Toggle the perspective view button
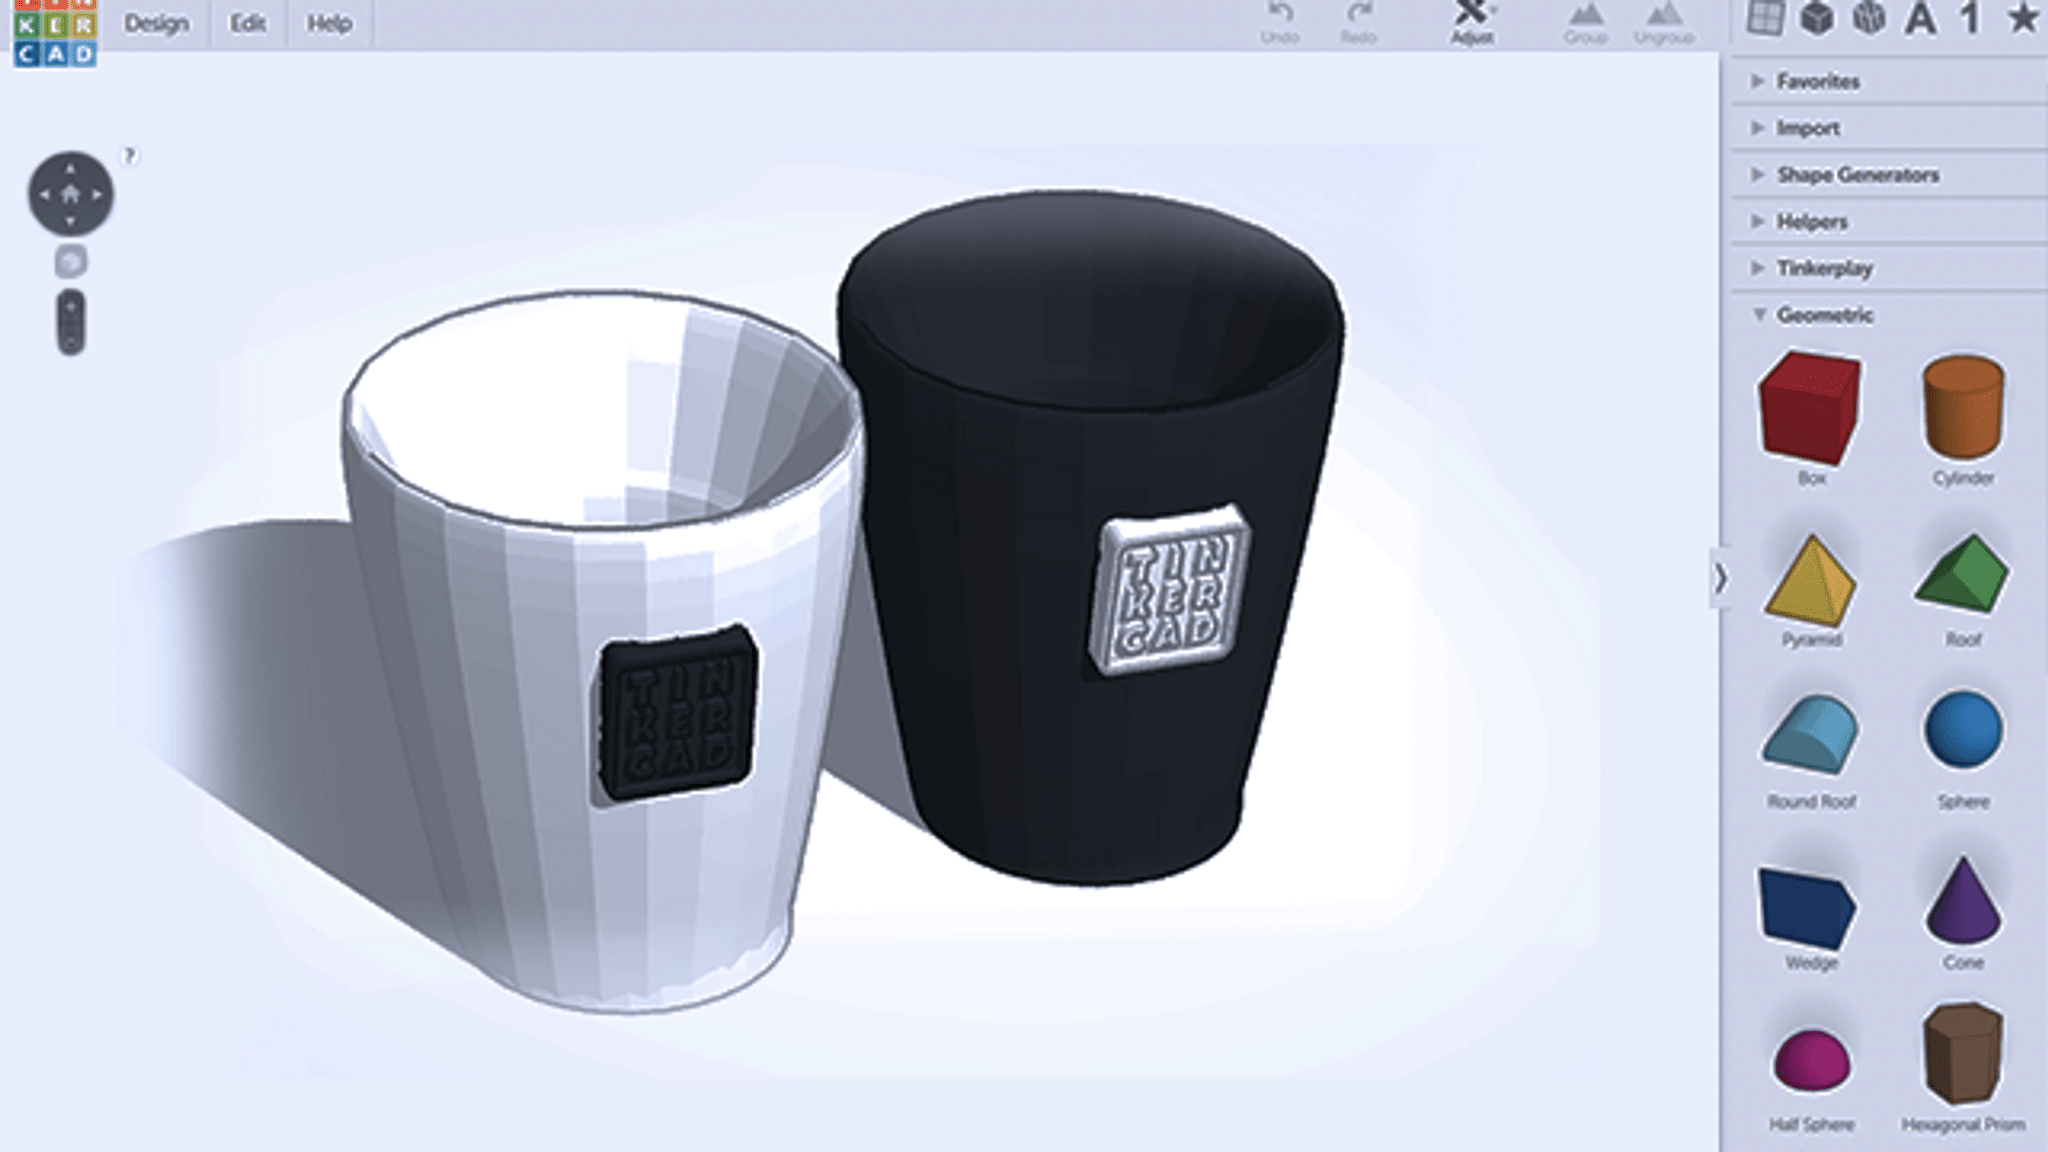Screen dimensions: 2048x1152 coord(70,262)
